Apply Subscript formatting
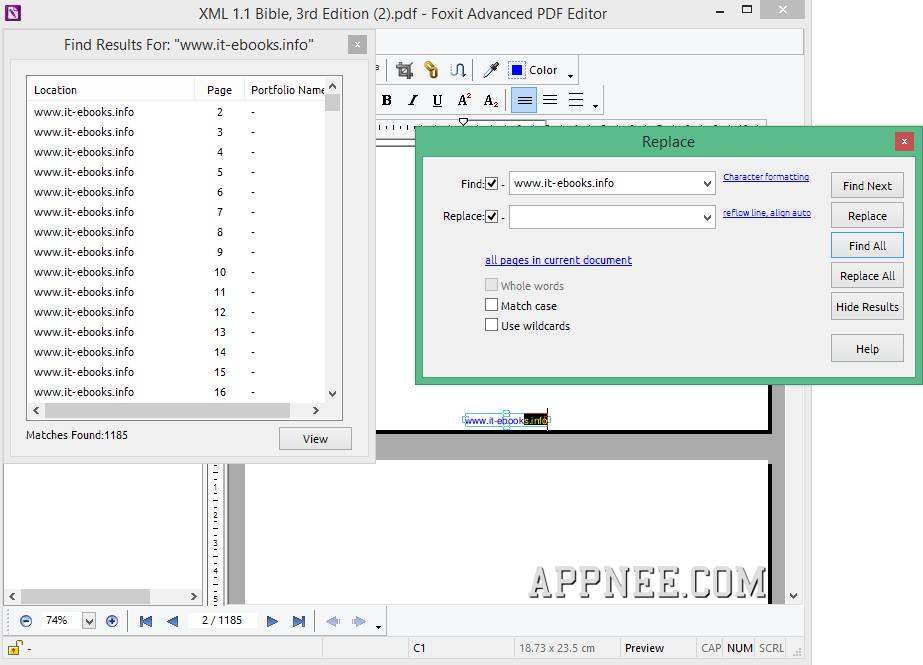 coord(491,101)
